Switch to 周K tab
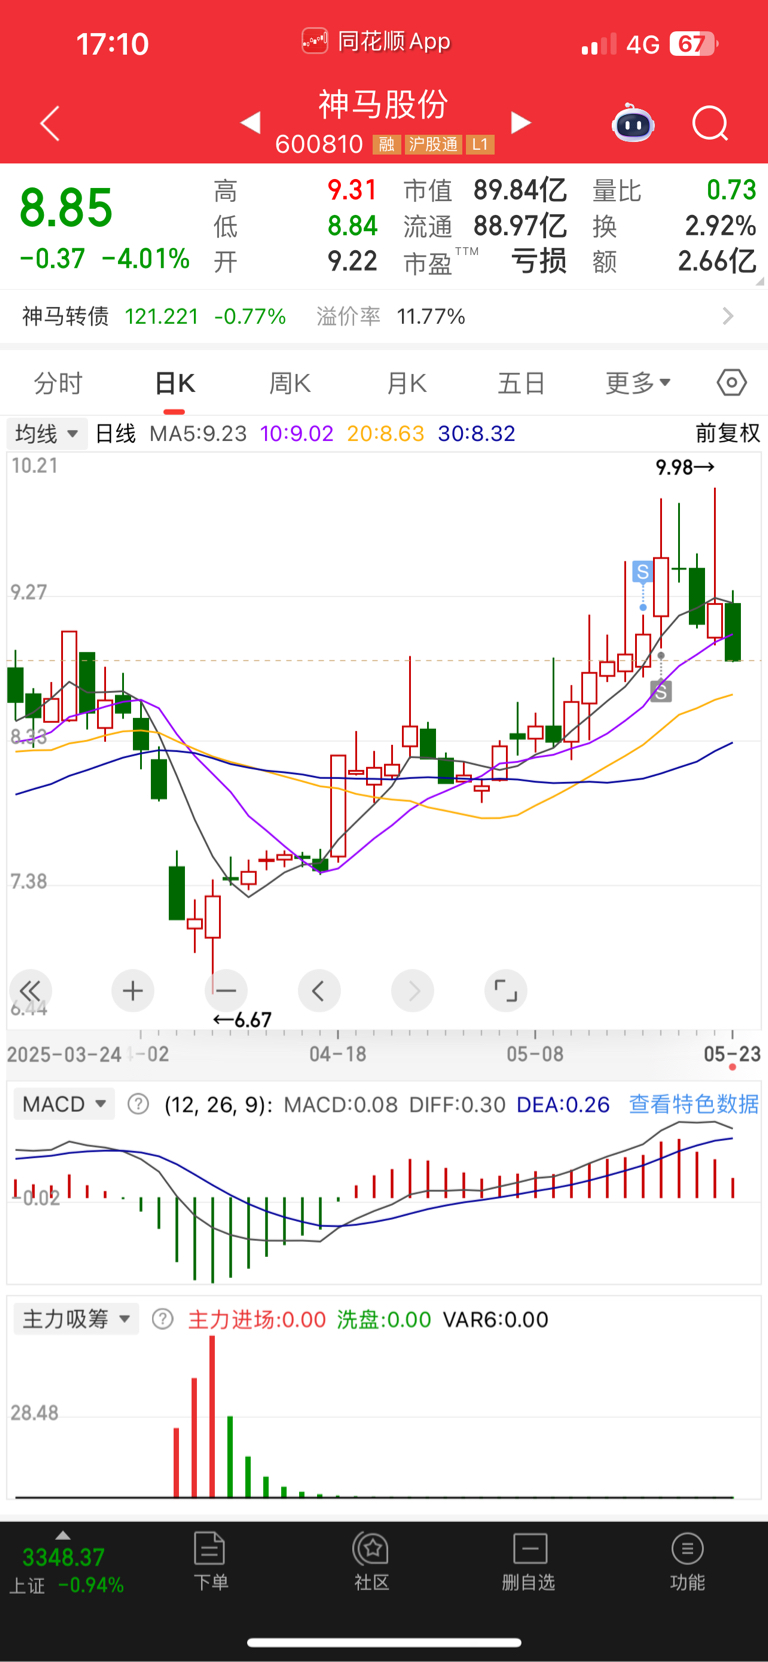 tap(290, 383)
